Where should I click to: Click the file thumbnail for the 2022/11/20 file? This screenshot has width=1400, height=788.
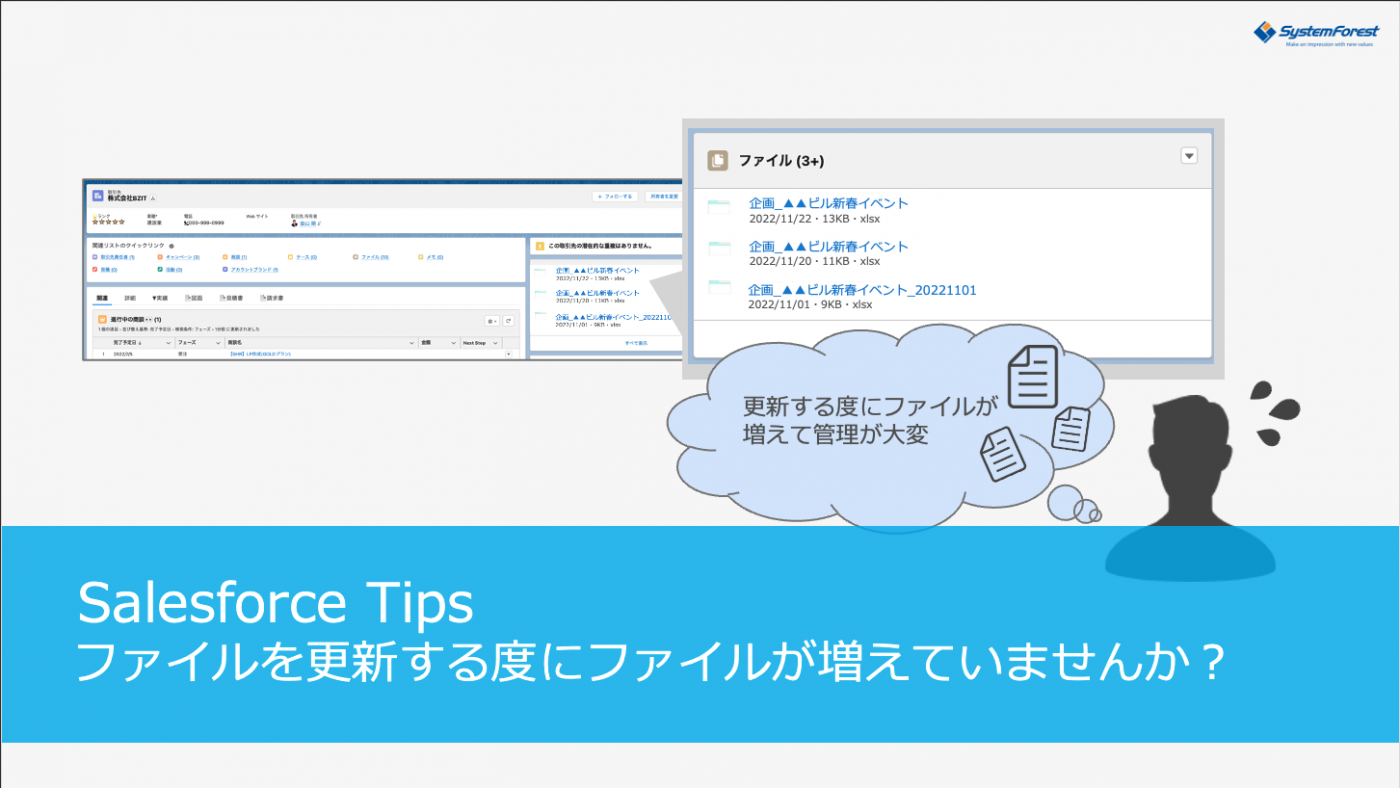(x=720, y=248)
